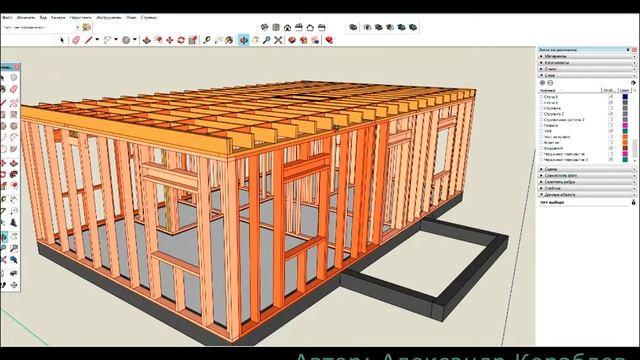Toggle visibility checkbox for layer Стена 8
Image resolution: width=640 pixels, height=360 pixels.
[611, 97]
